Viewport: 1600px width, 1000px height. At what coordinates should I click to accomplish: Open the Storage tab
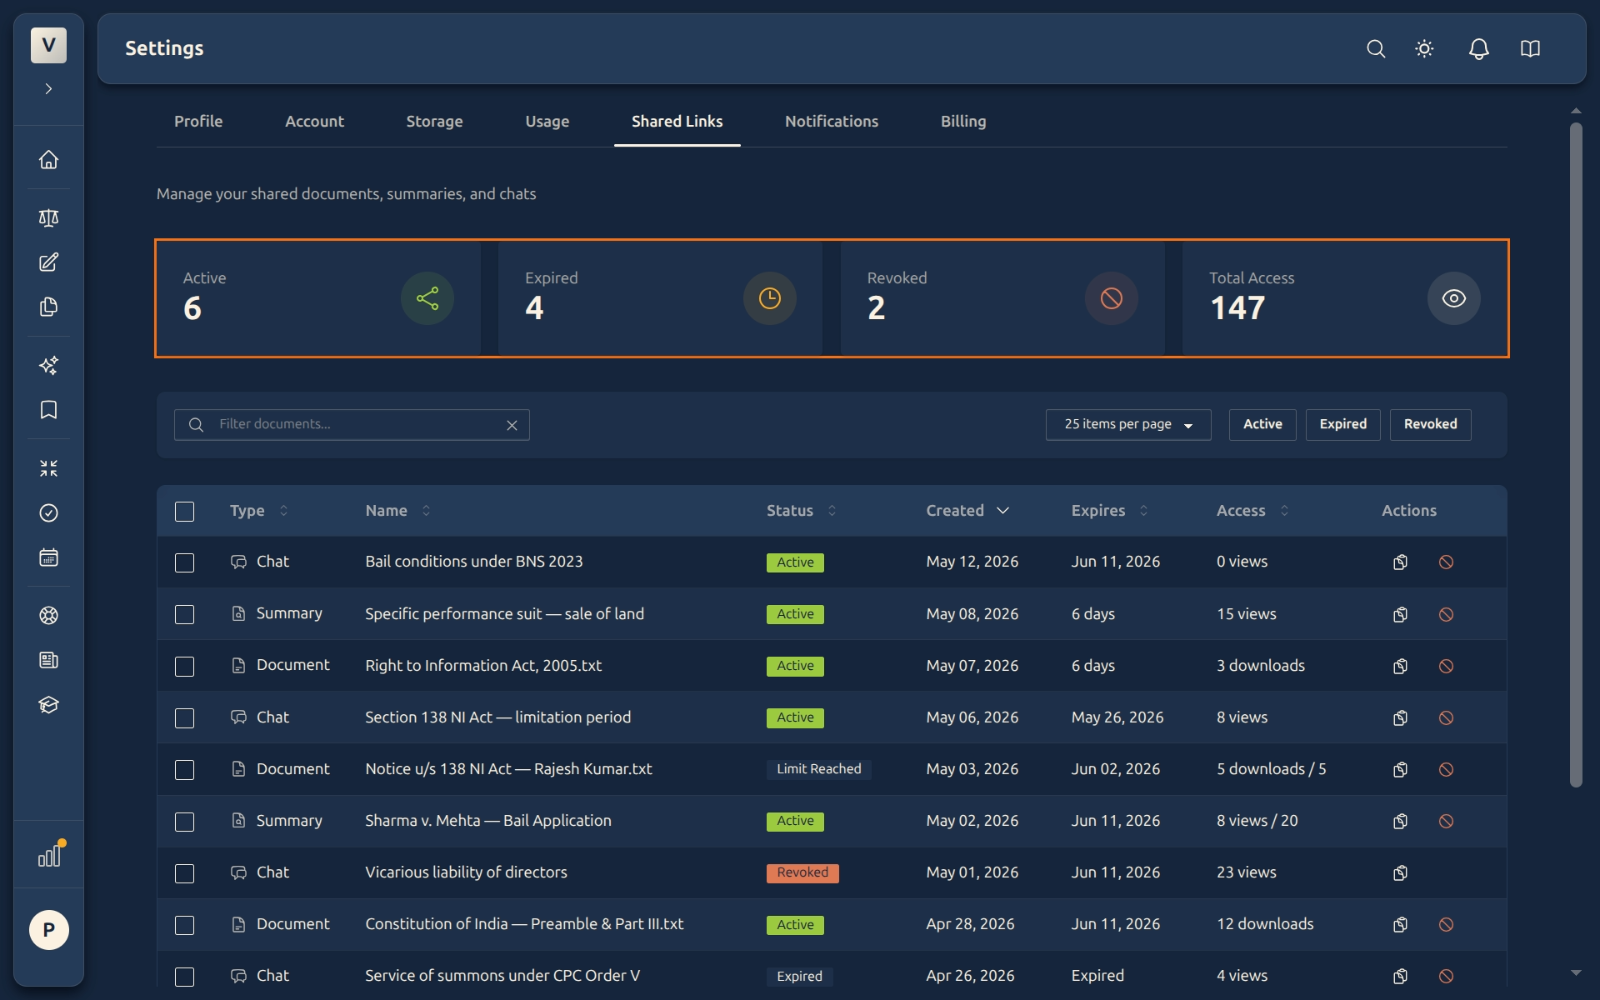pos(434,121)
